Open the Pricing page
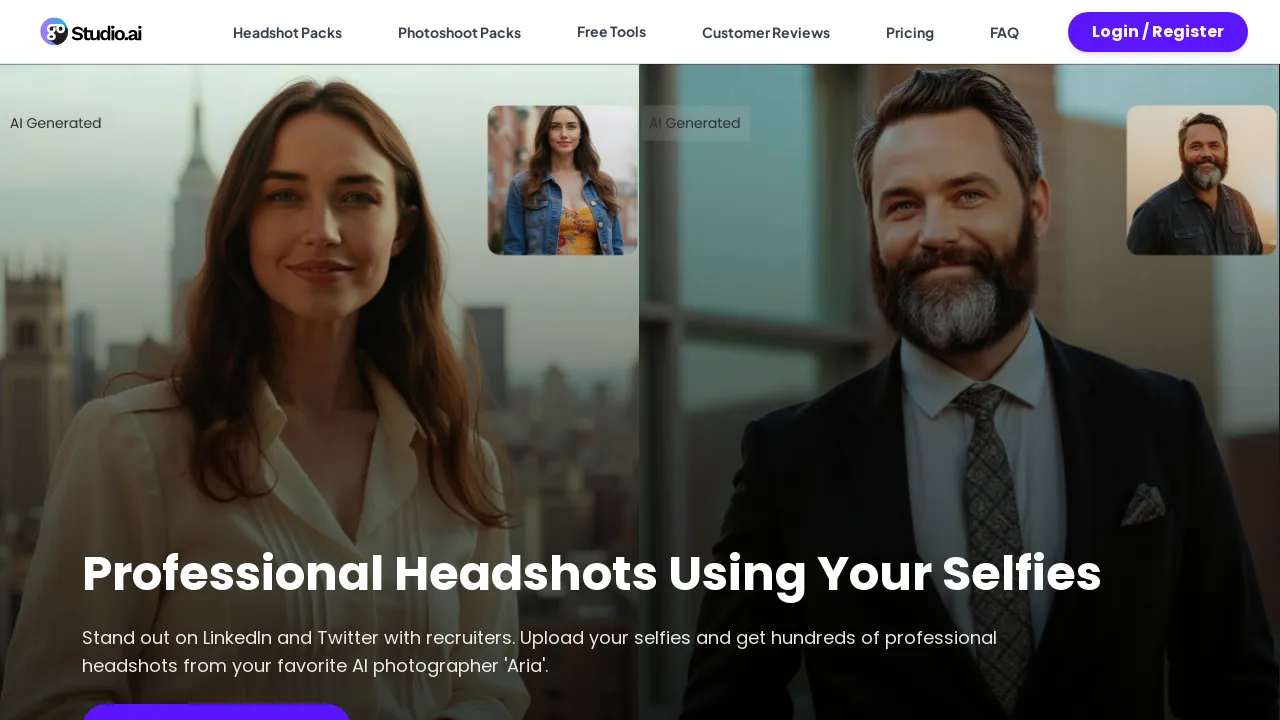The width and height of the screenshot is (1280, 720). (x=910, y=33)
